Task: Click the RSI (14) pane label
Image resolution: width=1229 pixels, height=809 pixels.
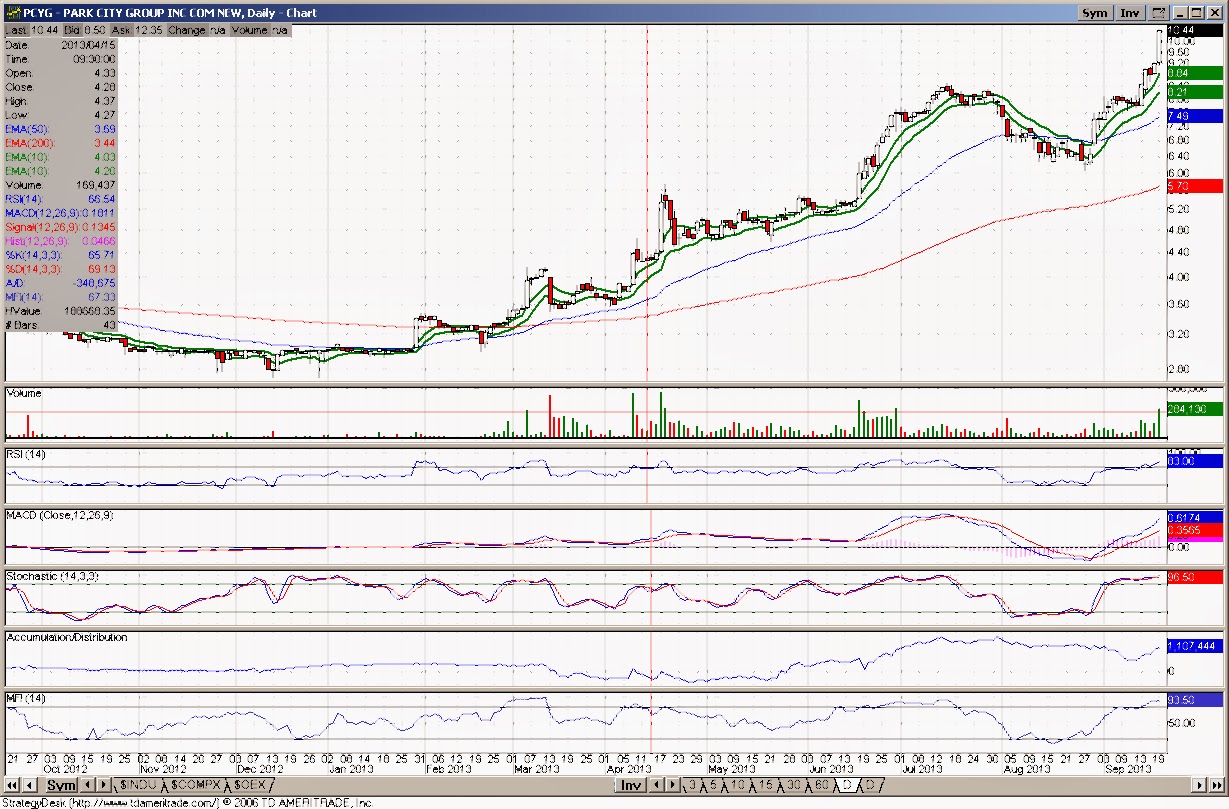Action: [27, 455]
